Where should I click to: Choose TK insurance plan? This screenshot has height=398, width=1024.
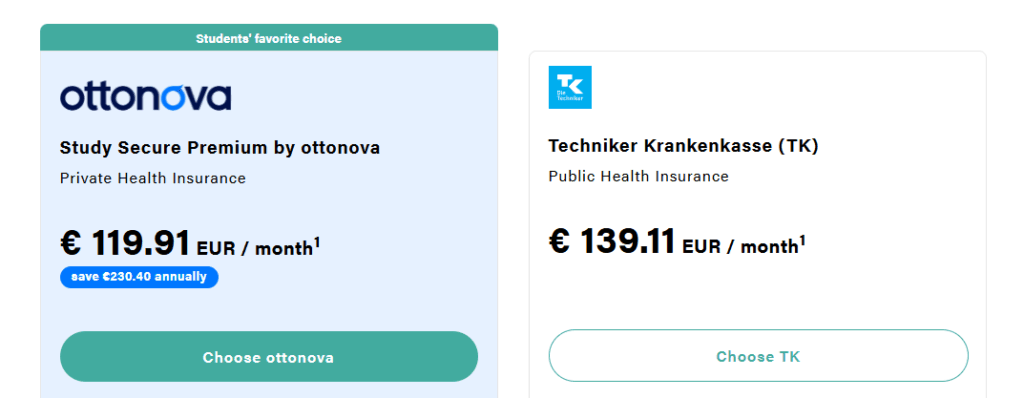tap(758, 356)
